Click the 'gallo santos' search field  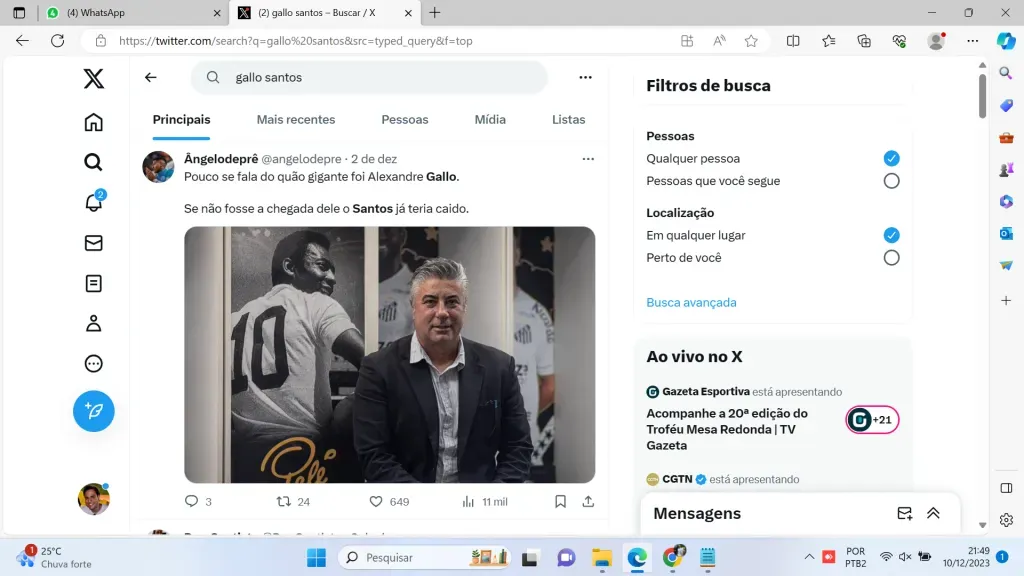(369, 77)
